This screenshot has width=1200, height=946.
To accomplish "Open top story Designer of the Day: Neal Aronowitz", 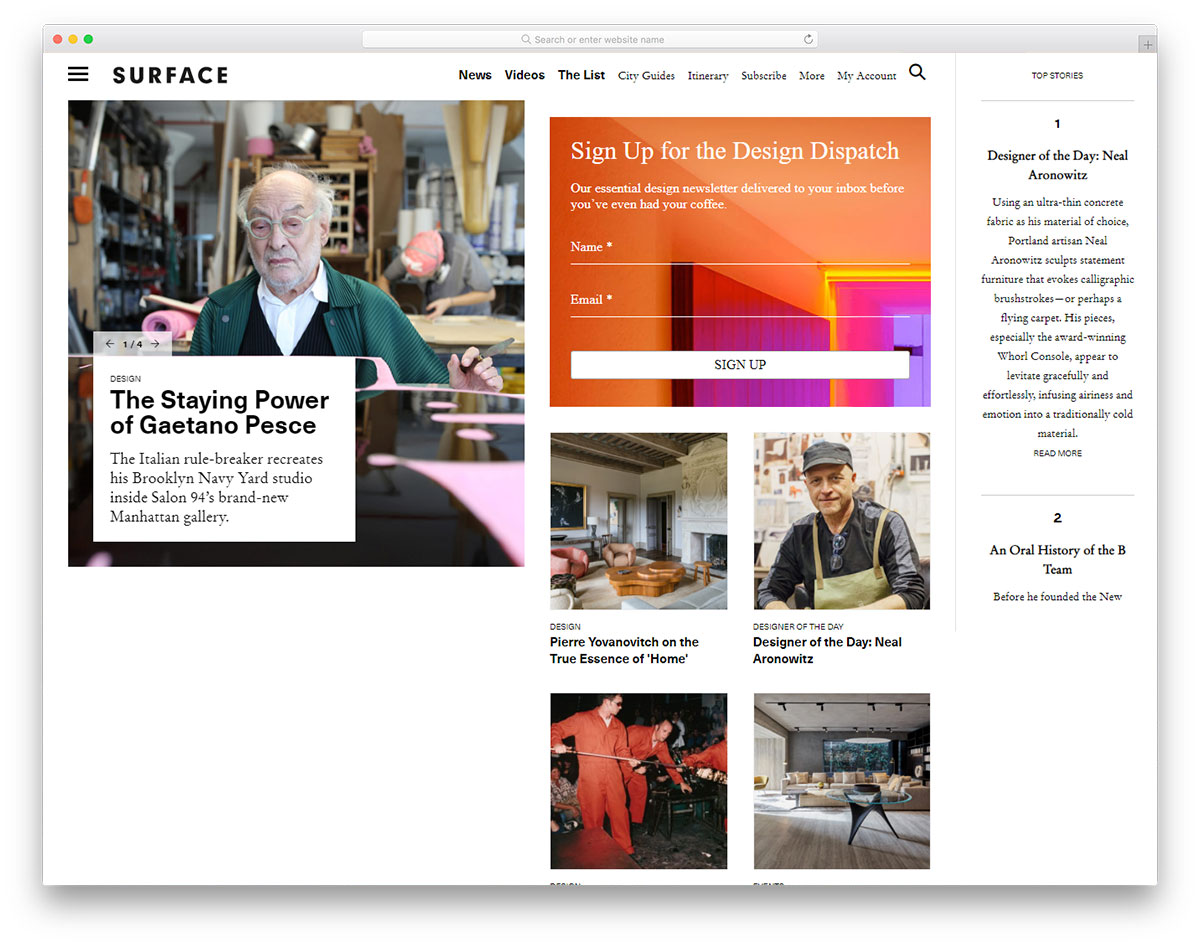I will click(x=1058, y=165).
